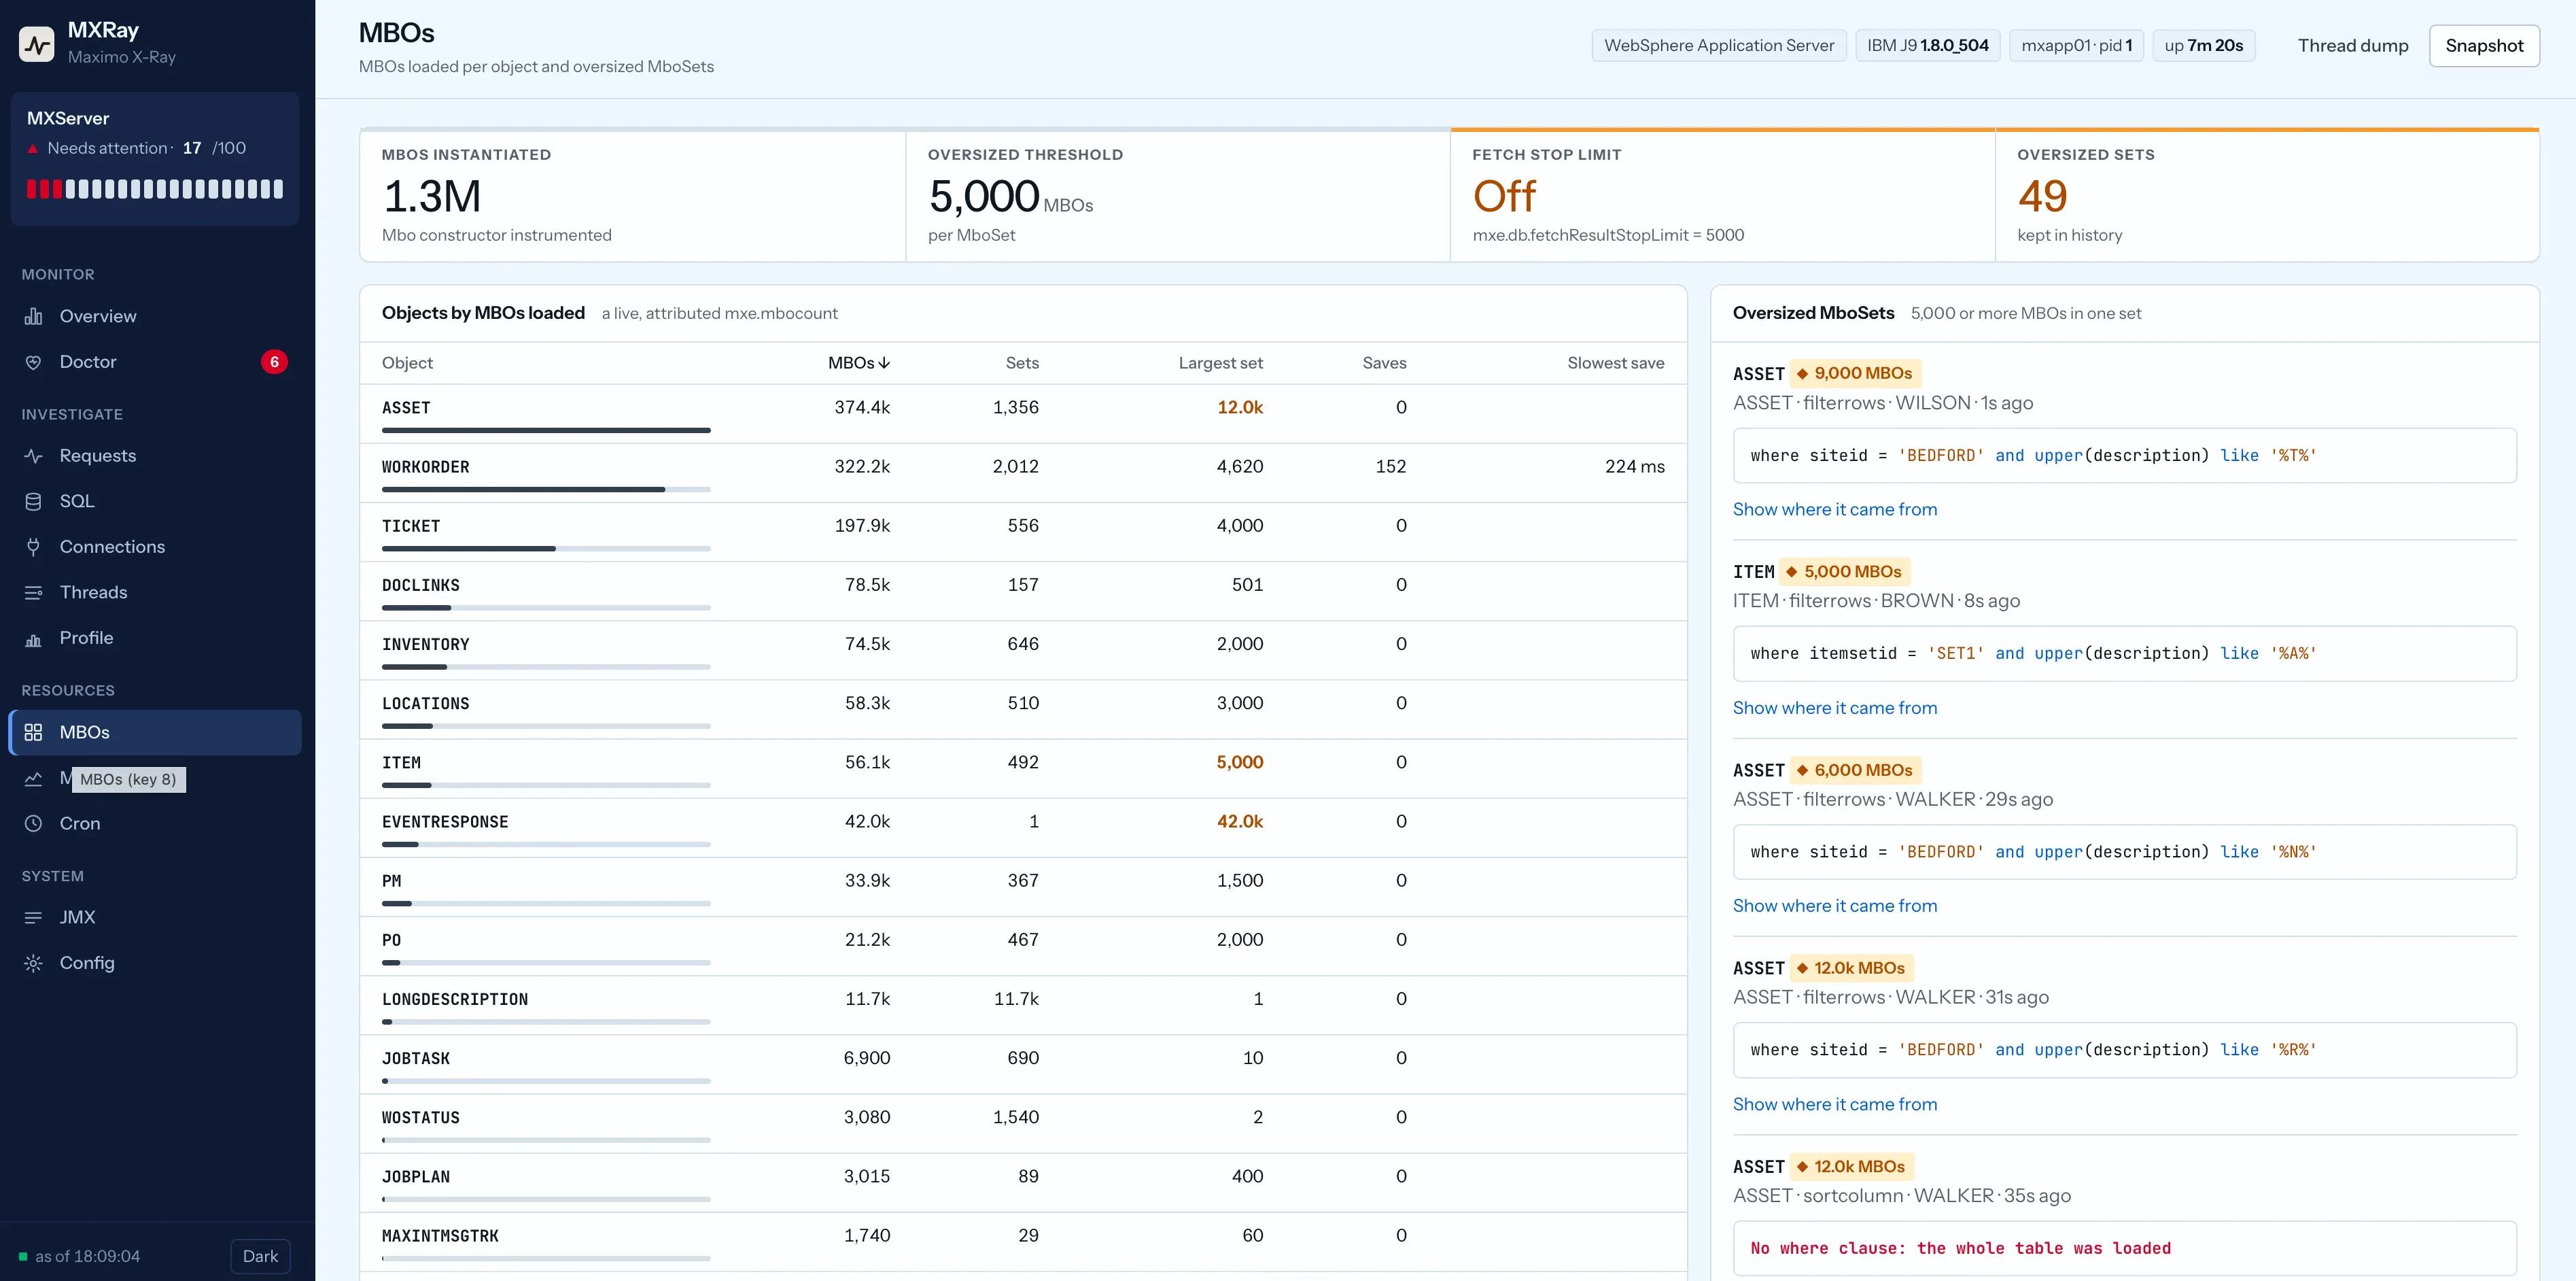Click the Doctor heart-shield icon
The image size is (2576, 1281).
coord(33,362)
